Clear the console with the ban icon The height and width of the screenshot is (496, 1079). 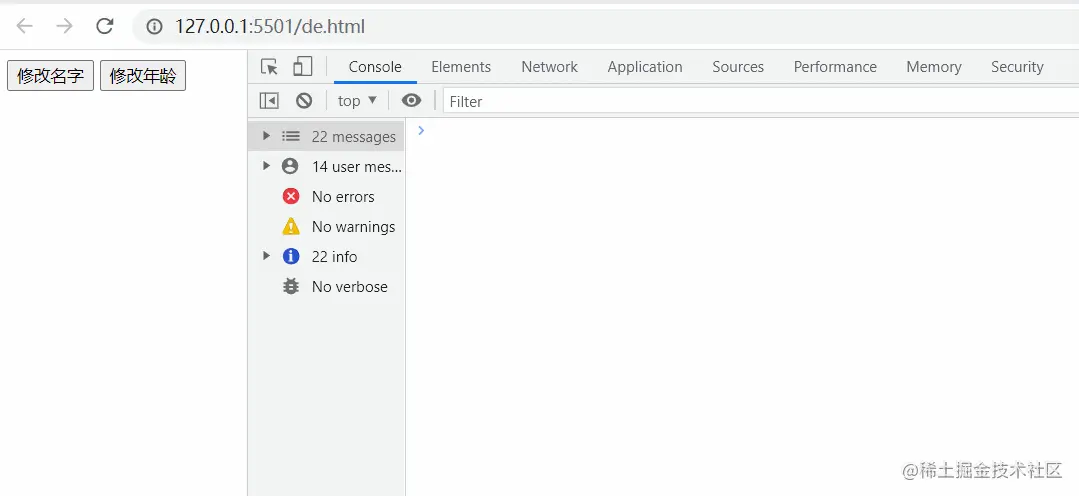304,101
